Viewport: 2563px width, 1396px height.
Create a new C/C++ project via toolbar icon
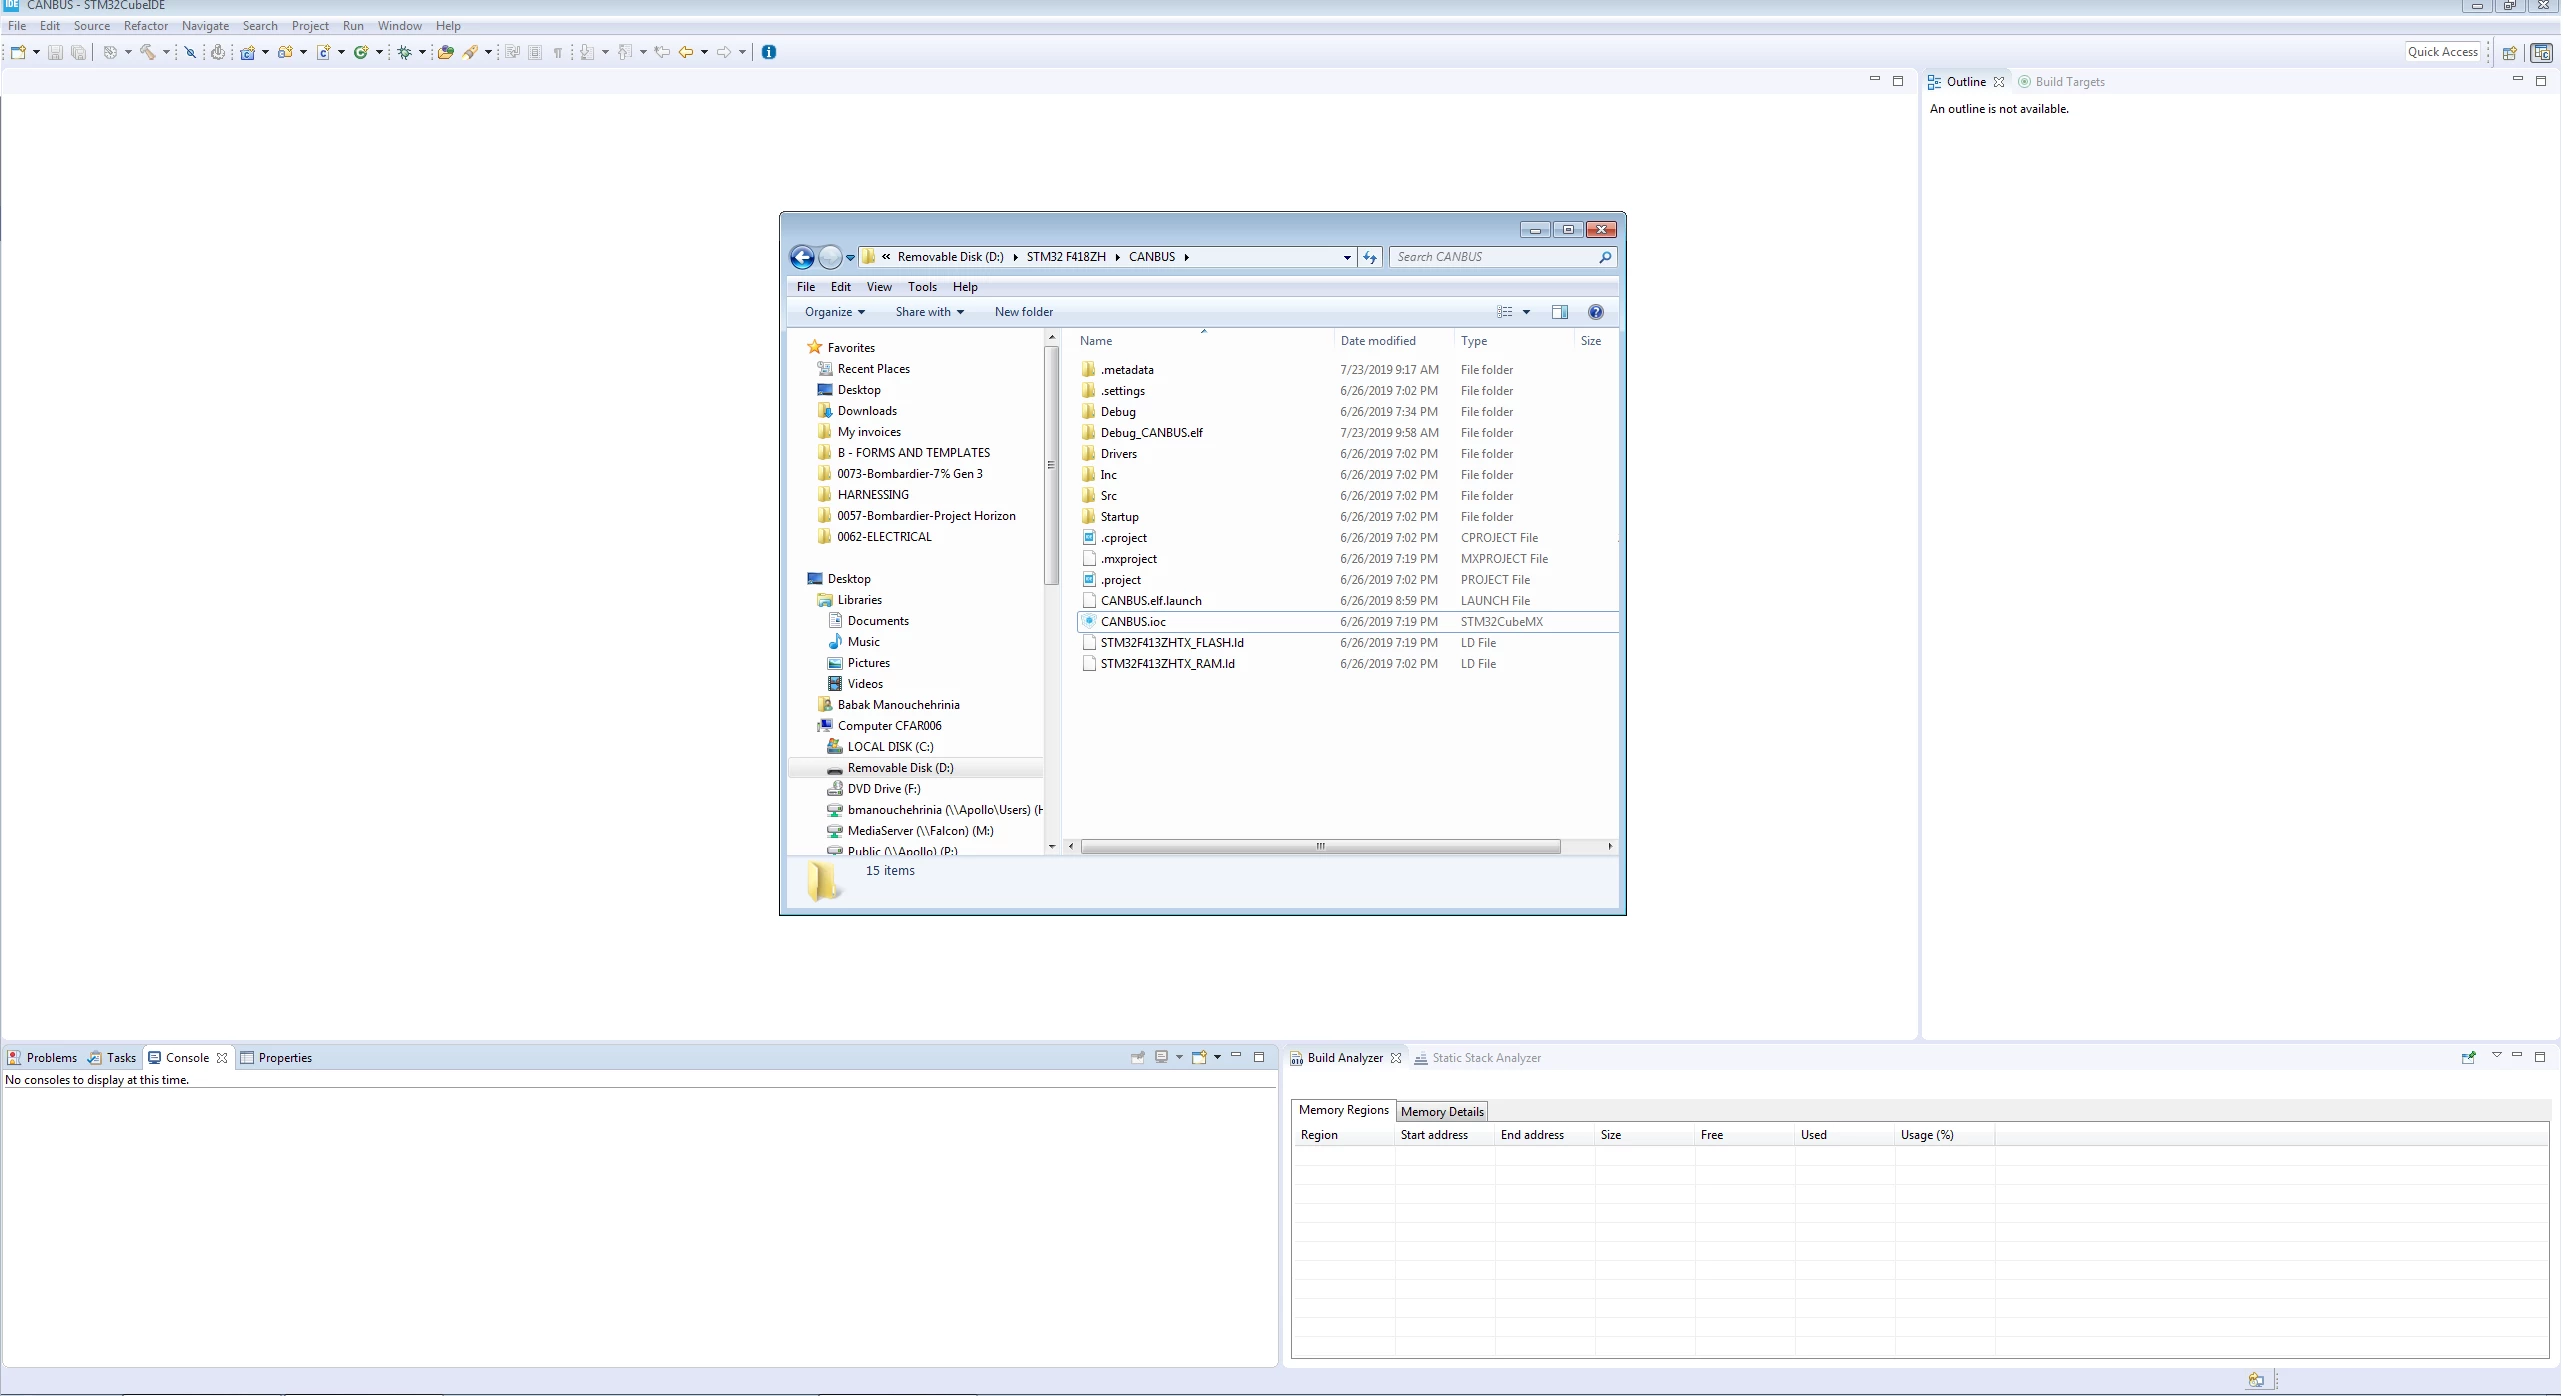[x=247, y=52]
